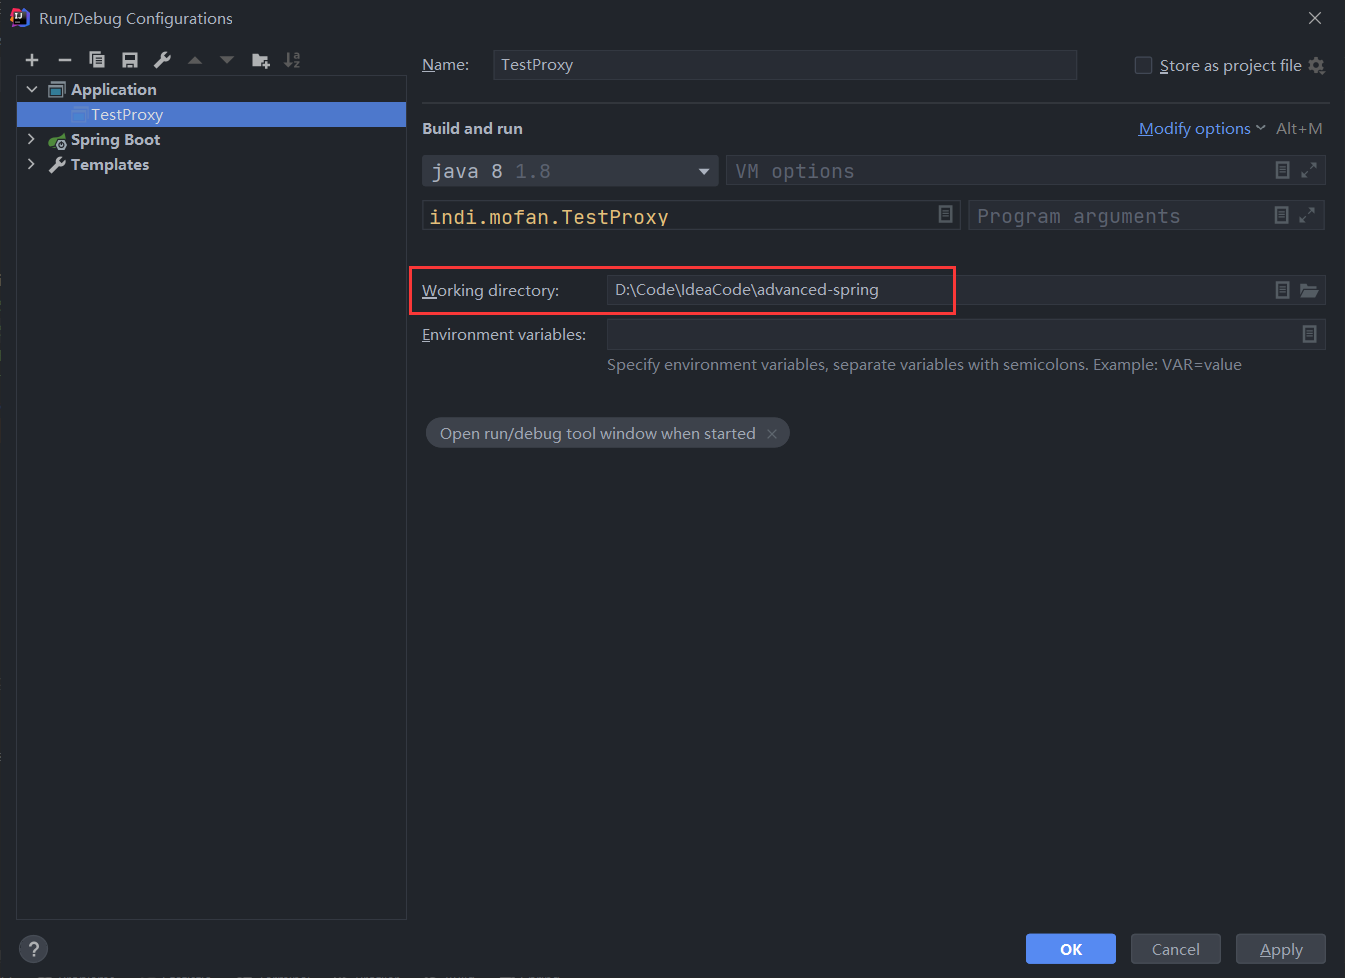Image resolution: width=1345 pixels, height=978 pixels.
Task: Move configuration up arrow
Action: click(x=195, y=60)
